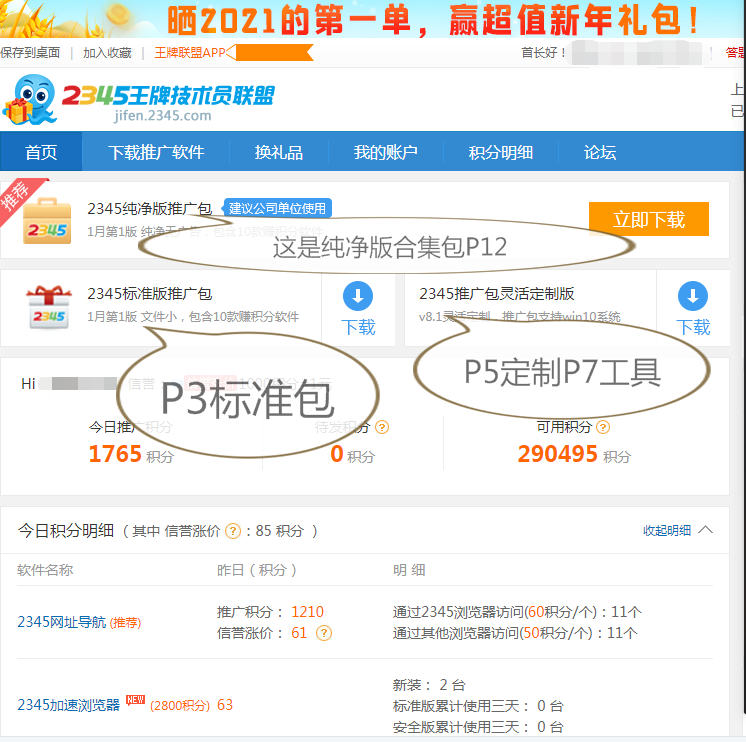
Task: Click the 通过其他浏览器访问 detail line
Action: [515, 633]
